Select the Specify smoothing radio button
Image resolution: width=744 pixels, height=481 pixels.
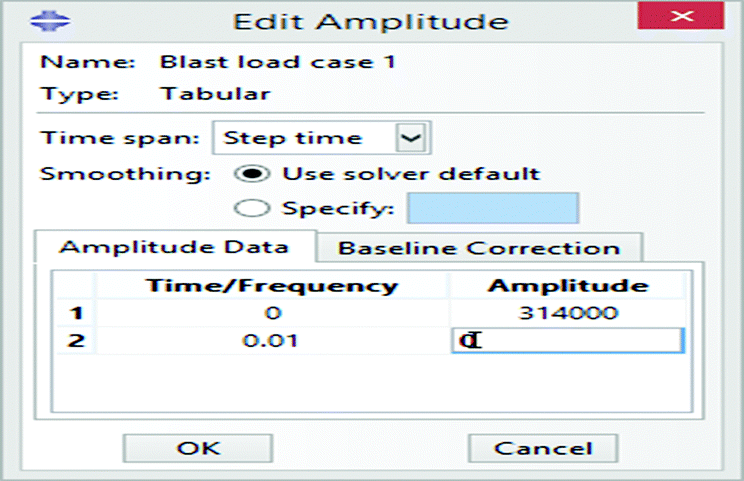click(252, 208)
